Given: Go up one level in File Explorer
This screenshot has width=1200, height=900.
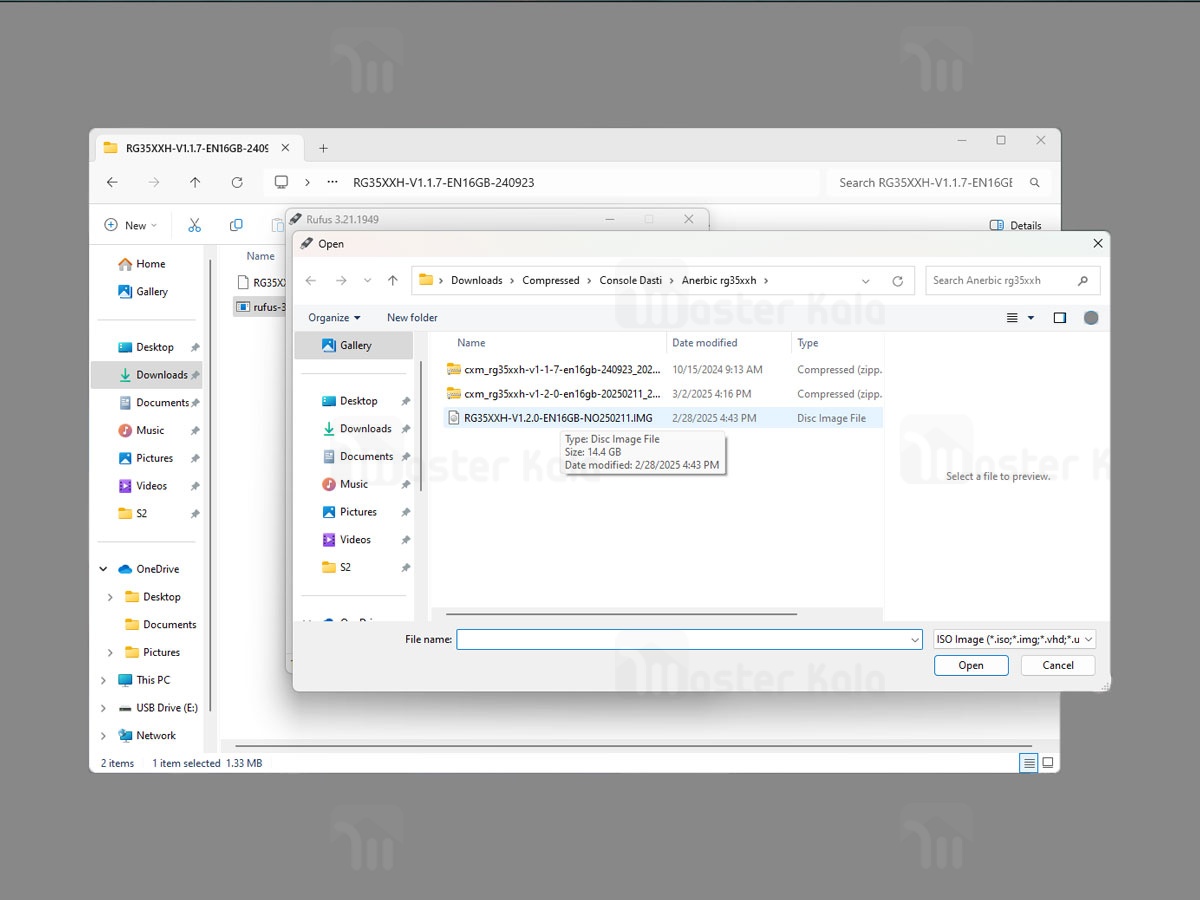Looking at the screenshot, I should pyautogui.click(x=195, y=183).
